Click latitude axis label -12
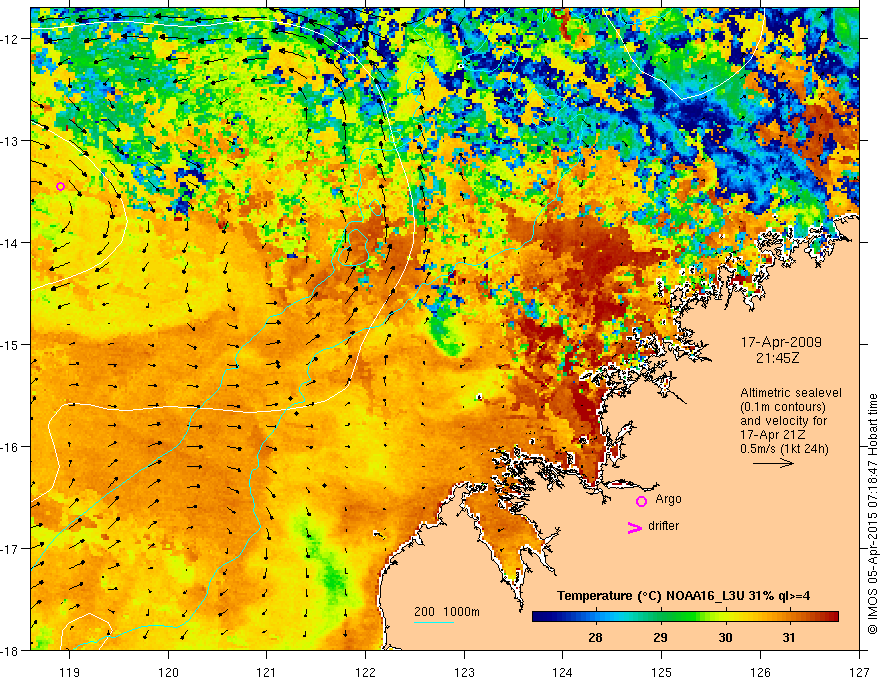 tap(11, 39)
